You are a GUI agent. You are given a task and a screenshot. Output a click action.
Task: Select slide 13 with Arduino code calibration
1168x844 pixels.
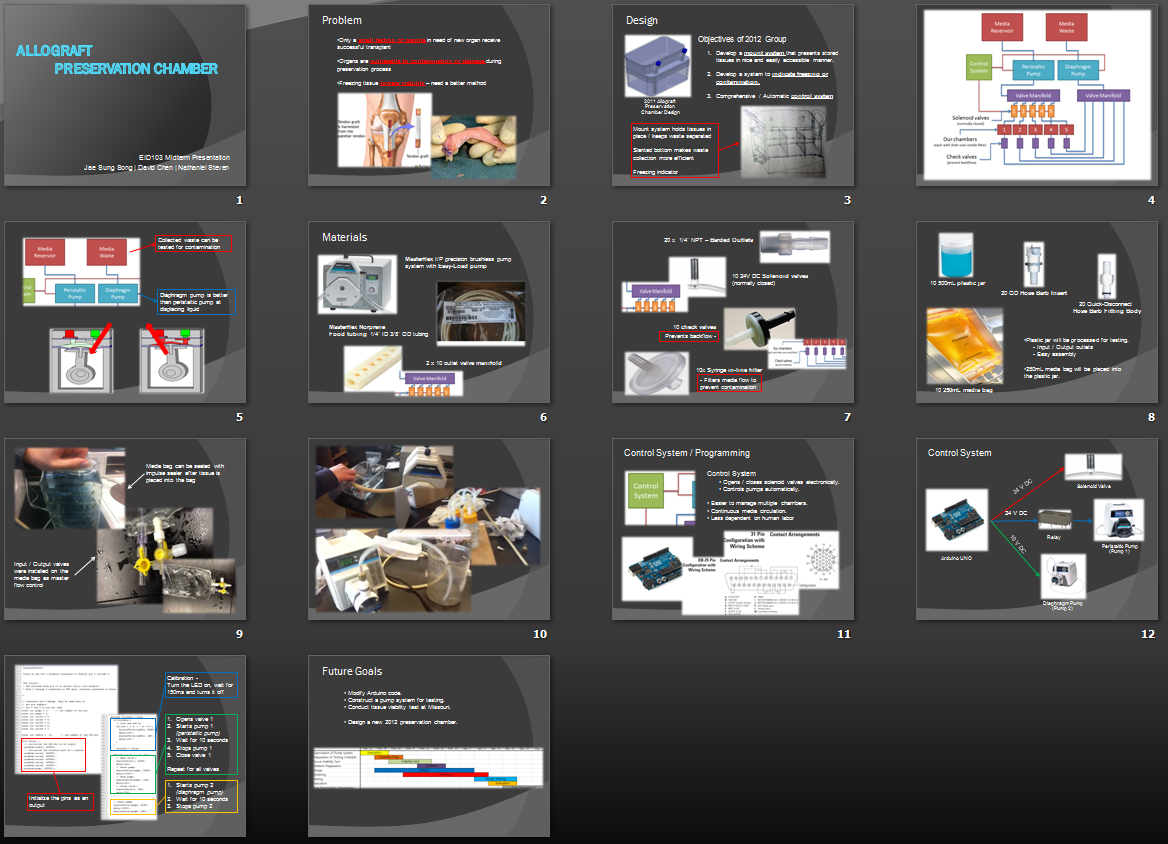click(125, 746)
